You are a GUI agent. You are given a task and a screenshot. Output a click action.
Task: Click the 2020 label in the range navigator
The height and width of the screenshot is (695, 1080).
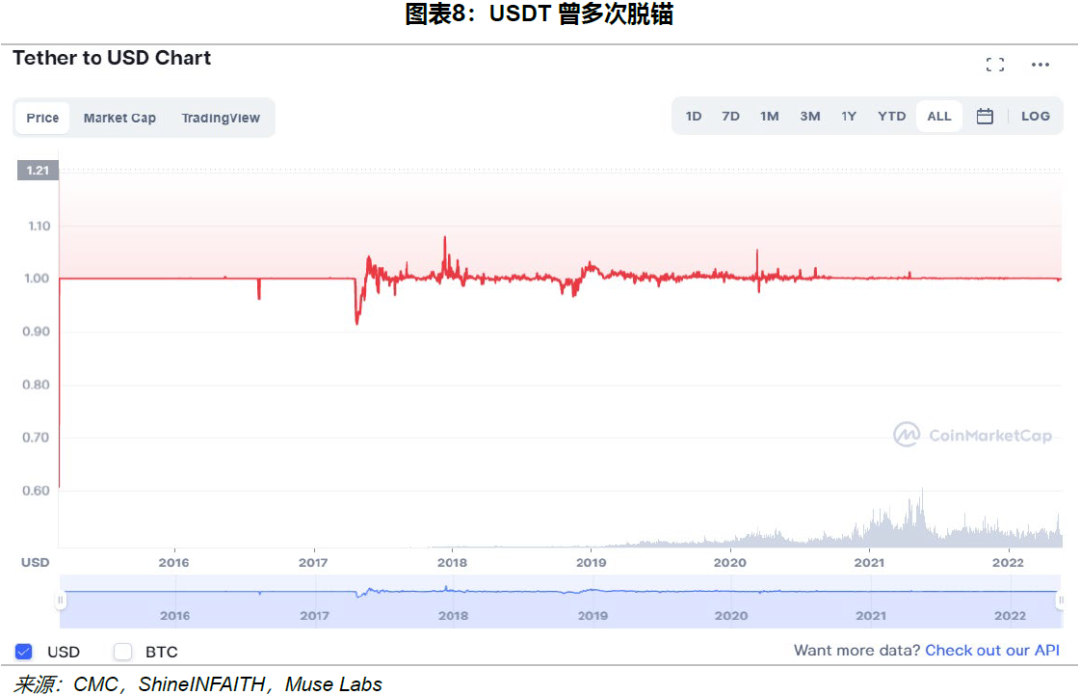point(731,616)
